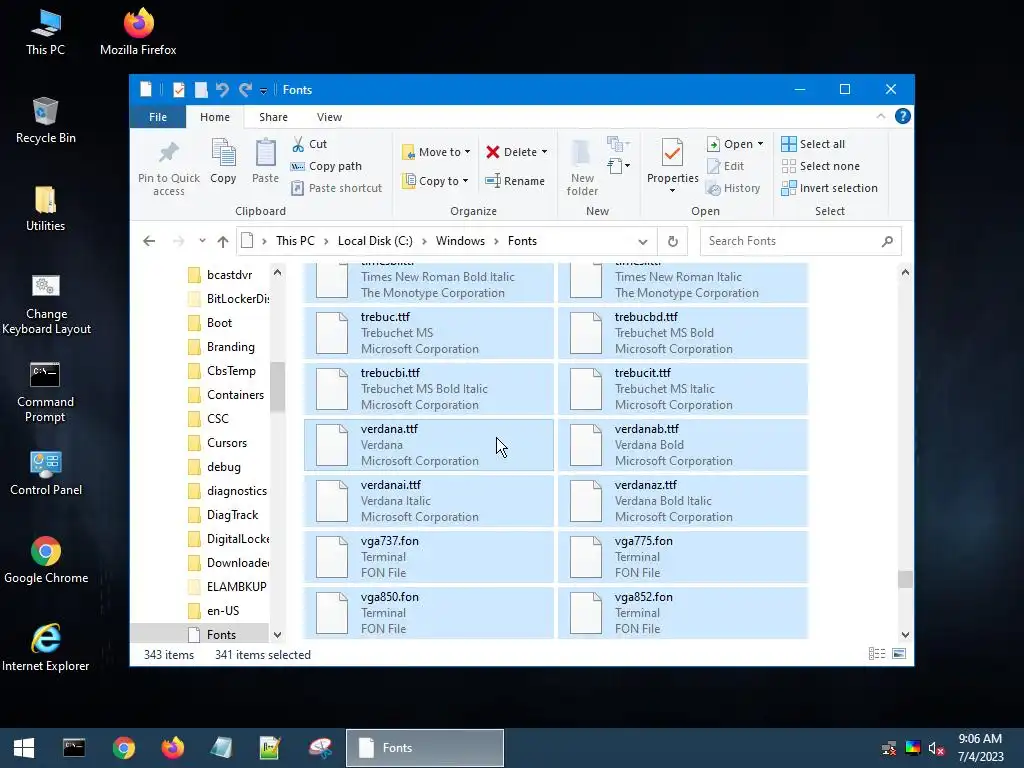
Task: Open Control Panel desktop shortcut
Action: point(46,473)
